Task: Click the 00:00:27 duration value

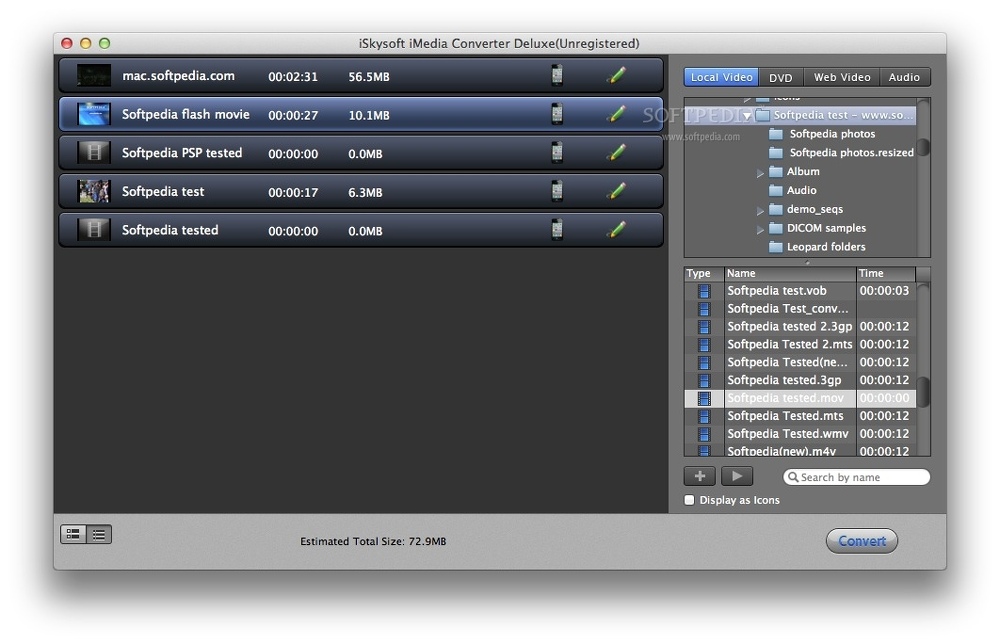Action: [x=293, y=115]
